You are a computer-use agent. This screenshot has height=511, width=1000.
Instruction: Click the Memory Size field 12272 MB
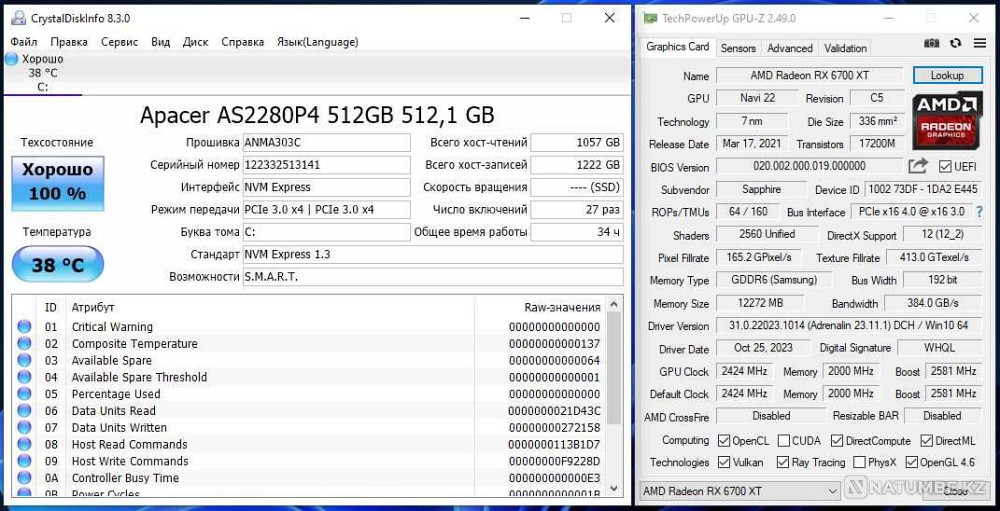click(x=761, y=303)
